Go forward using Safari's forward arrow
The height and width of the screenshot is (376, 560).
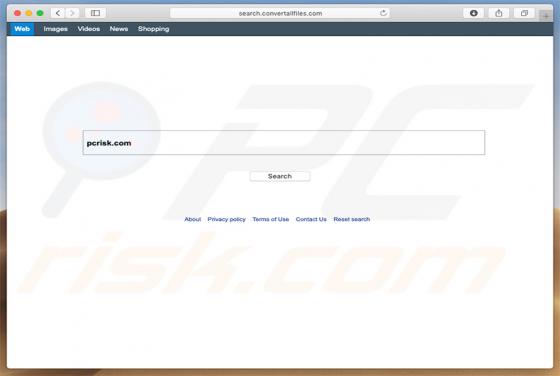pos(72,13)
